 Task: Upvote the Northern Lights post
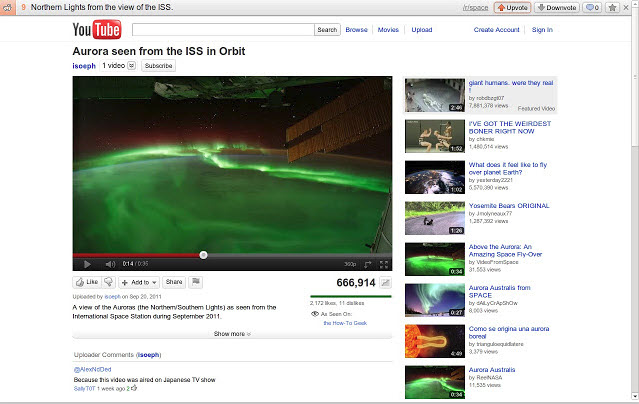(512, 7)
